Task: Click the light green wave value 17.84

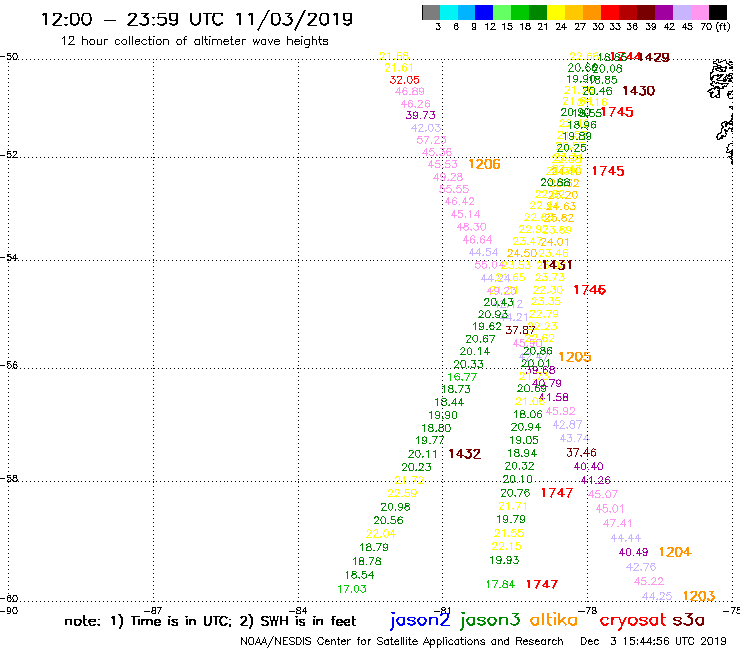Action: [500, 584]
